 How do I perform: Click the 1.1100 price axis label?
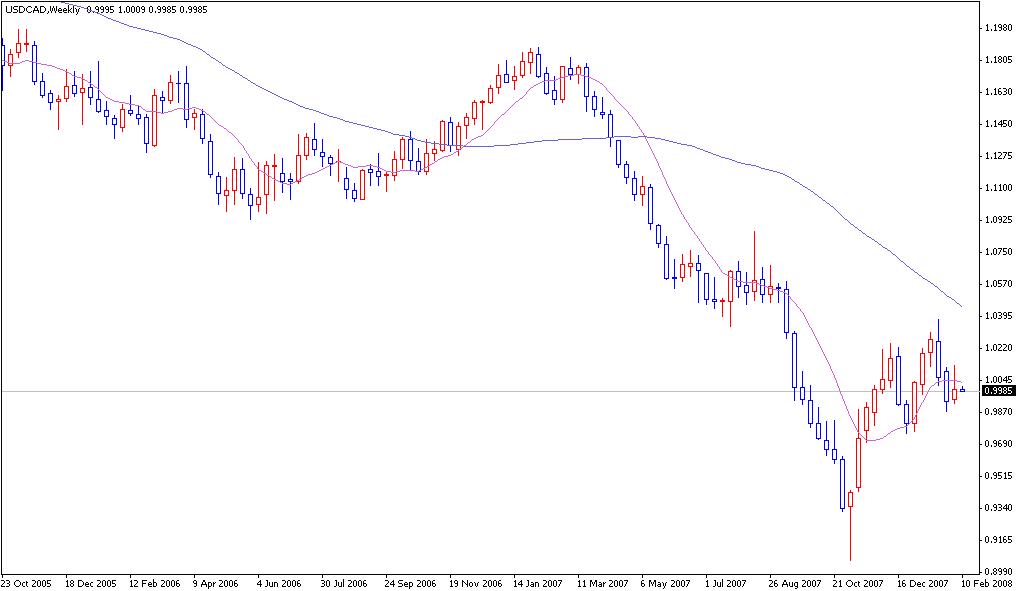pyautogui.click(x=999, y=187)
